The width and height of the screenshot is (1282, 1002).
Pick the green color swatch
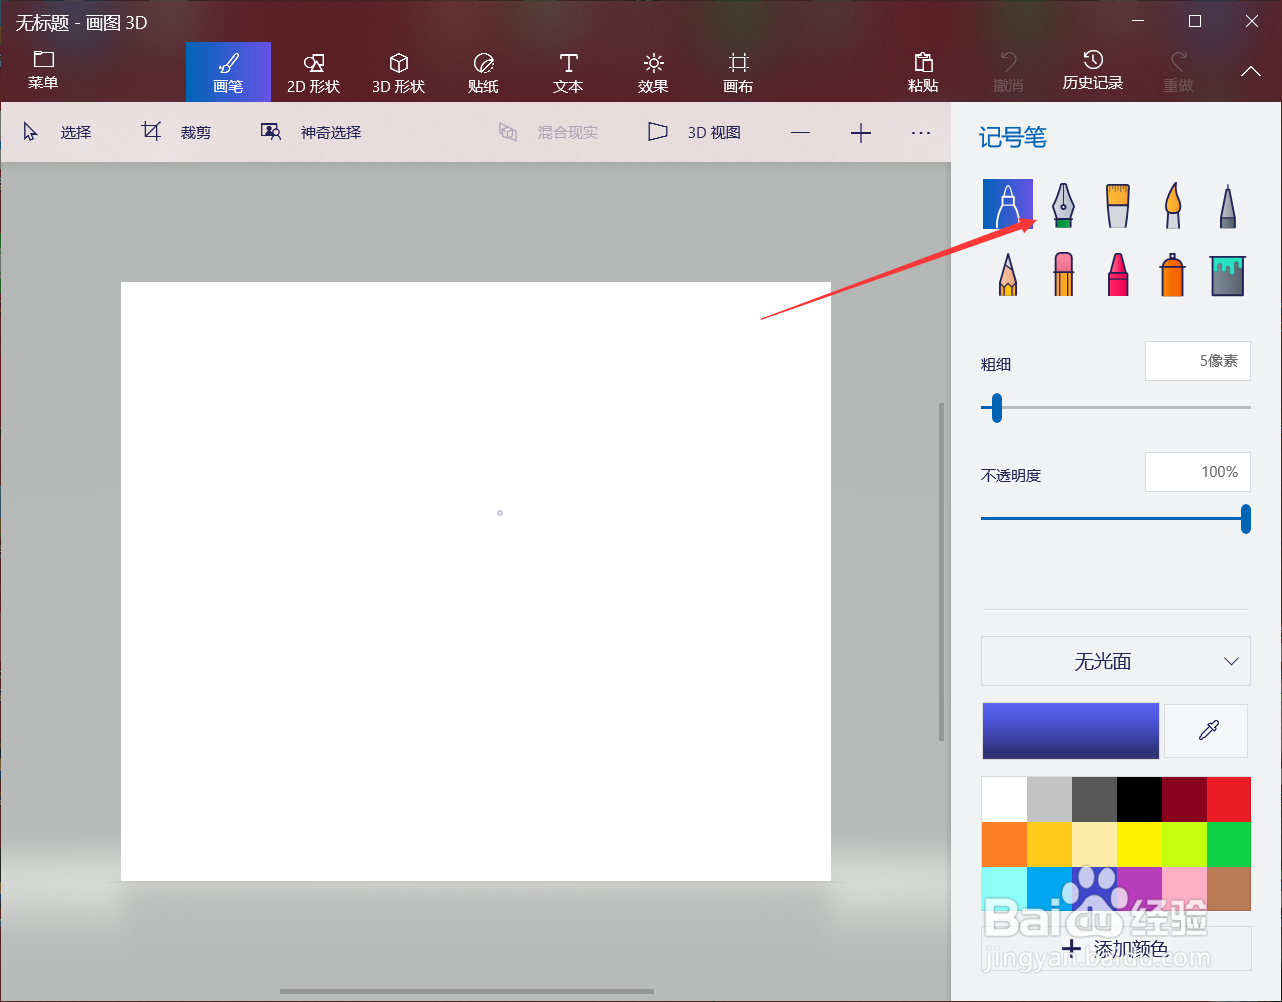pyautogui.click(x=1229, y=844)
